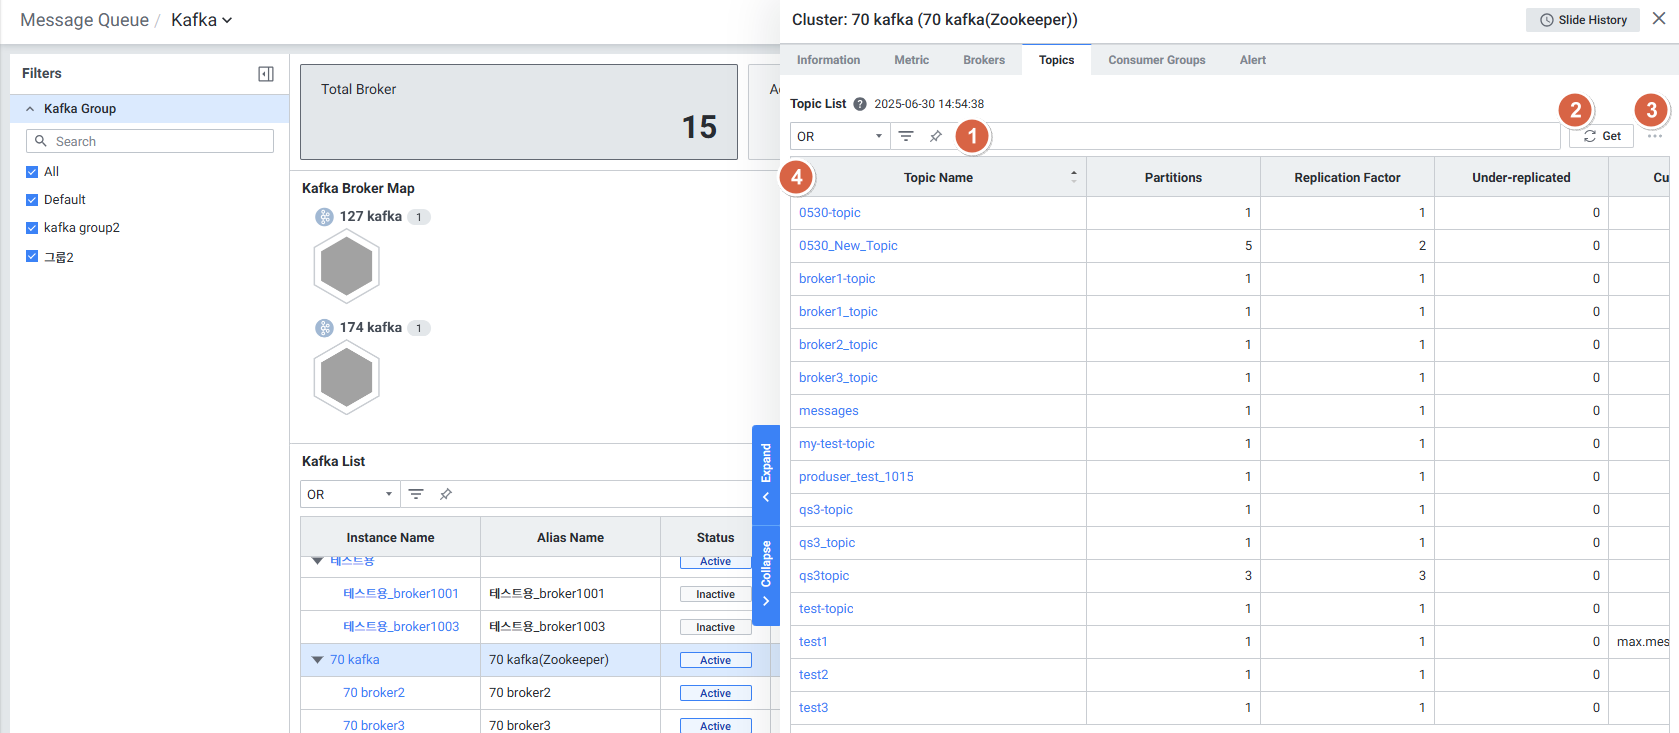Viewport: 1679px width, 733px height.
Task: Open the Consumer Groups tab
Action: [1156, 60]
